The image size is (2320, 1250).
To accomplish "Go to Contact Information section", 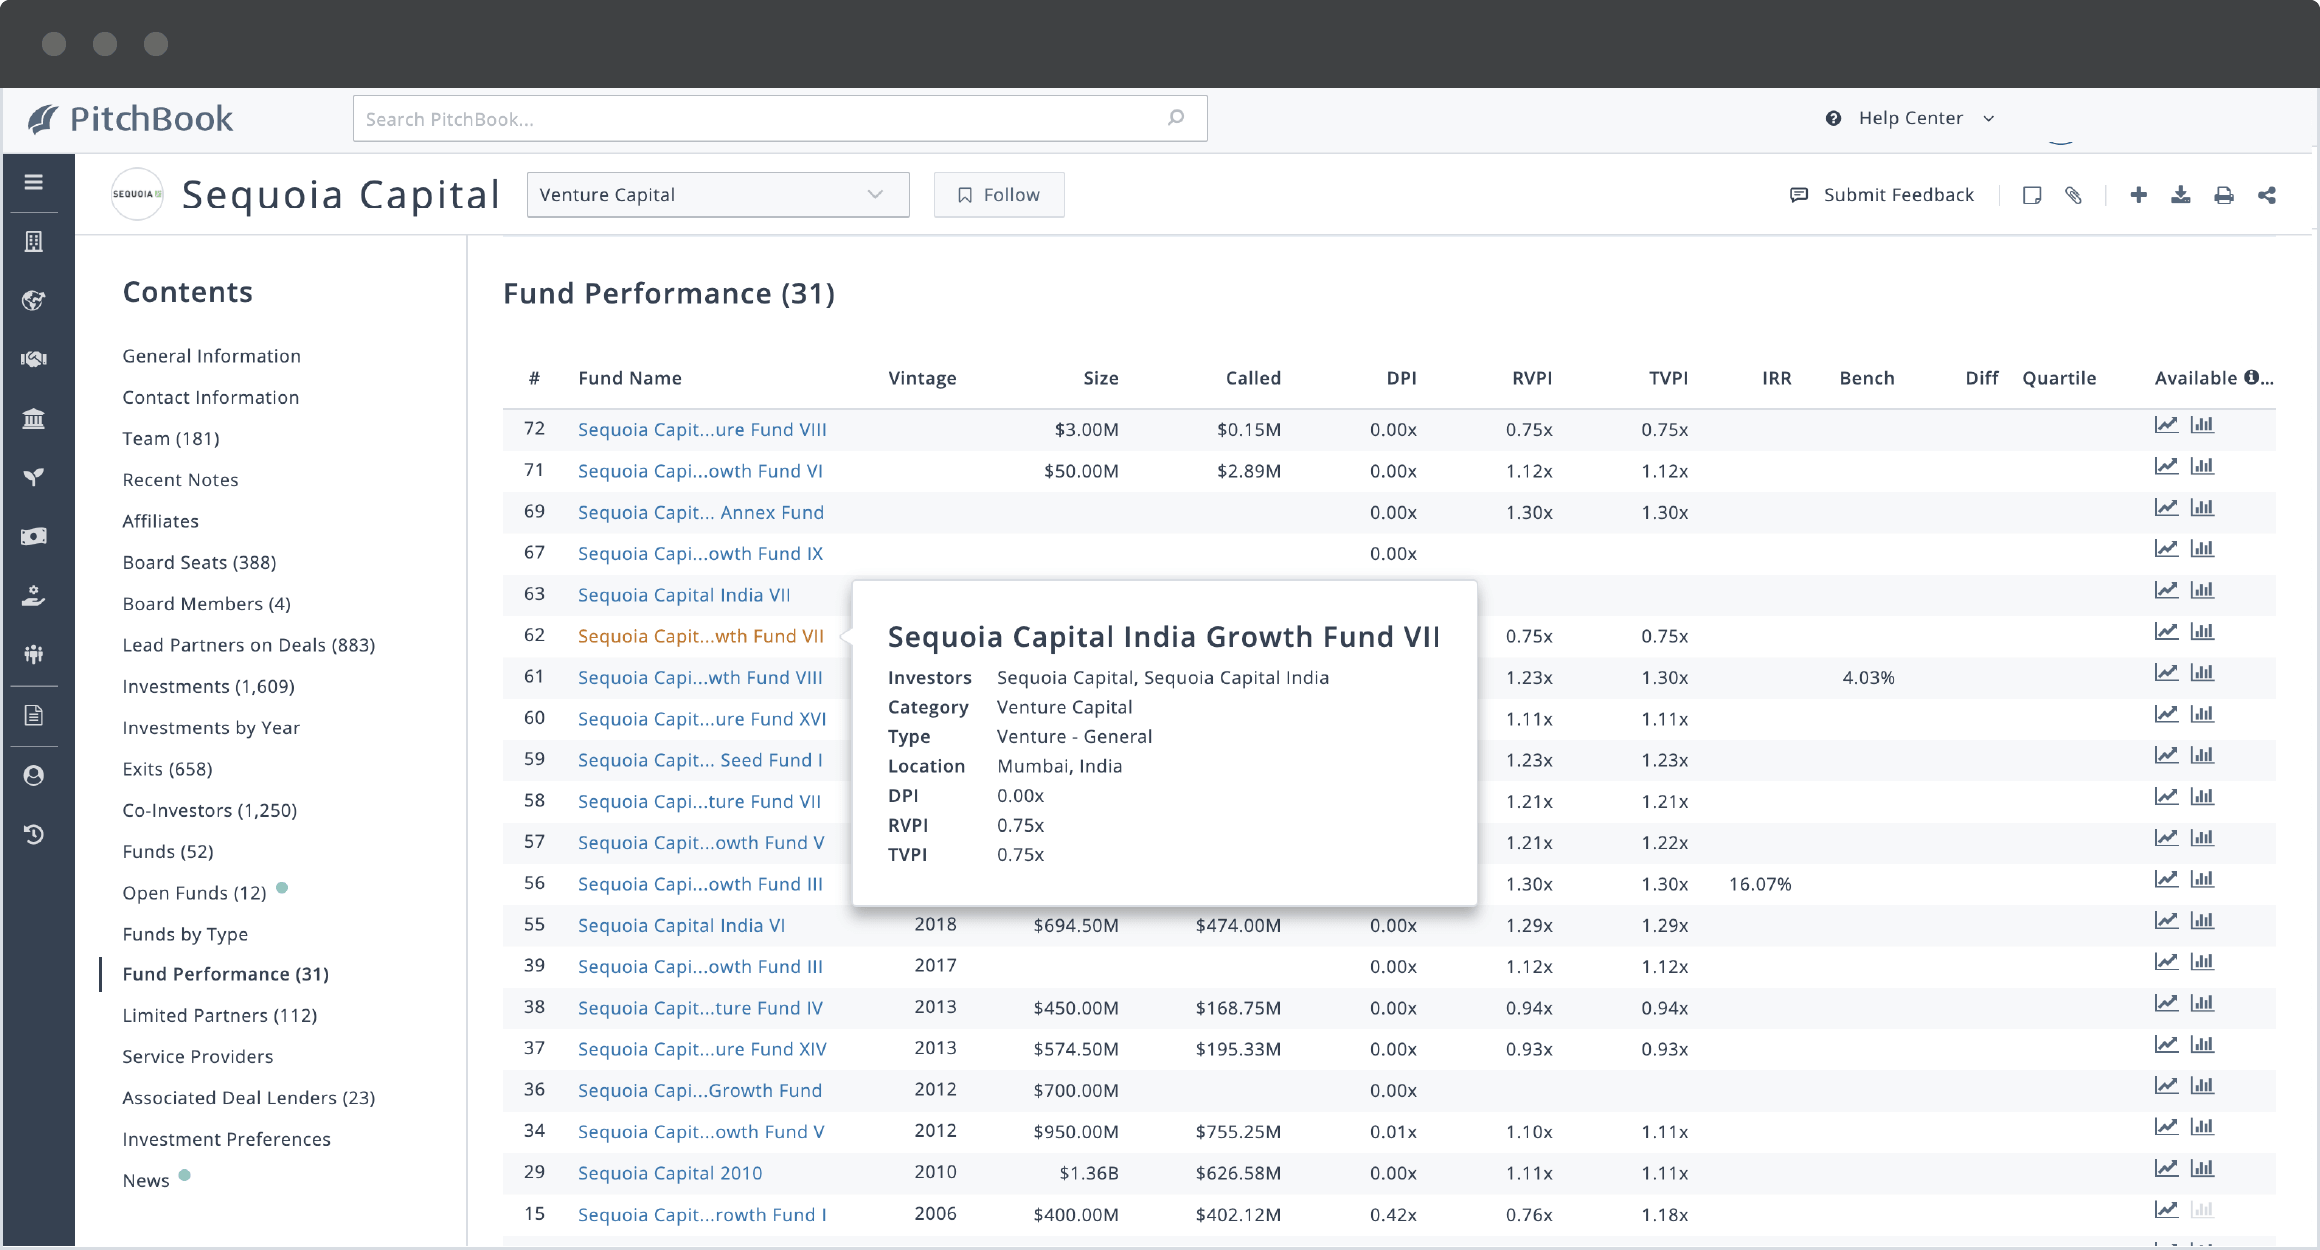I will tap(211, 397).
